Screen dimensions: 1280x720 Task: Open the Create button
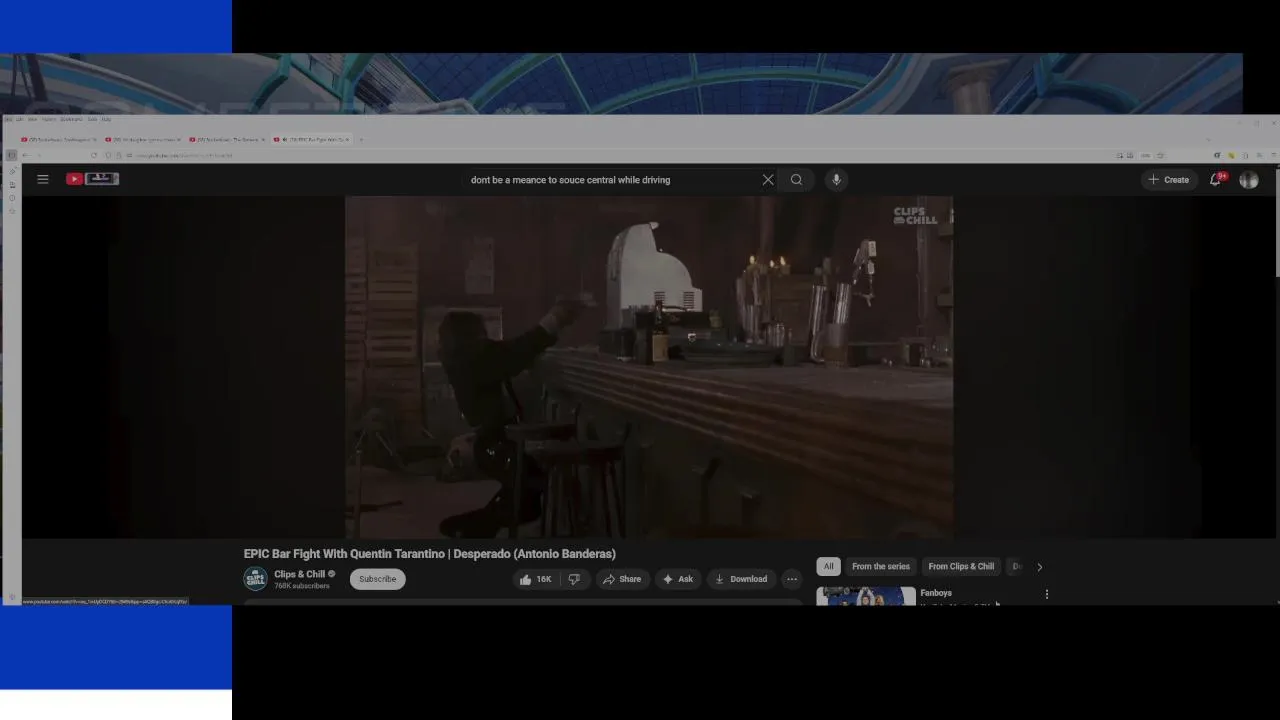[x=1169, y=180]
